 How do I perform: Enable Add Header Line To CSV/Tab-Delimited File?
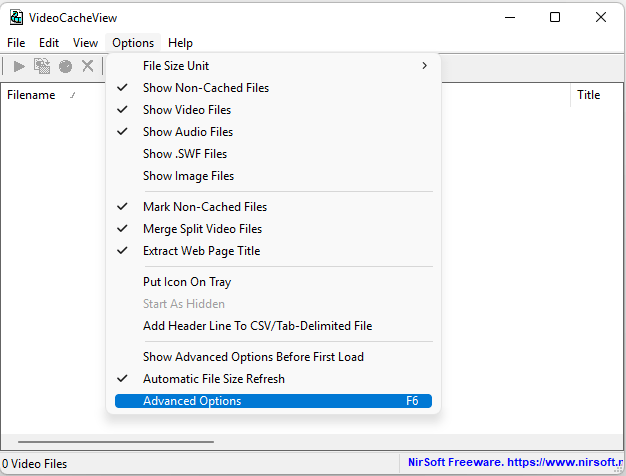click(x=273, y=326)
